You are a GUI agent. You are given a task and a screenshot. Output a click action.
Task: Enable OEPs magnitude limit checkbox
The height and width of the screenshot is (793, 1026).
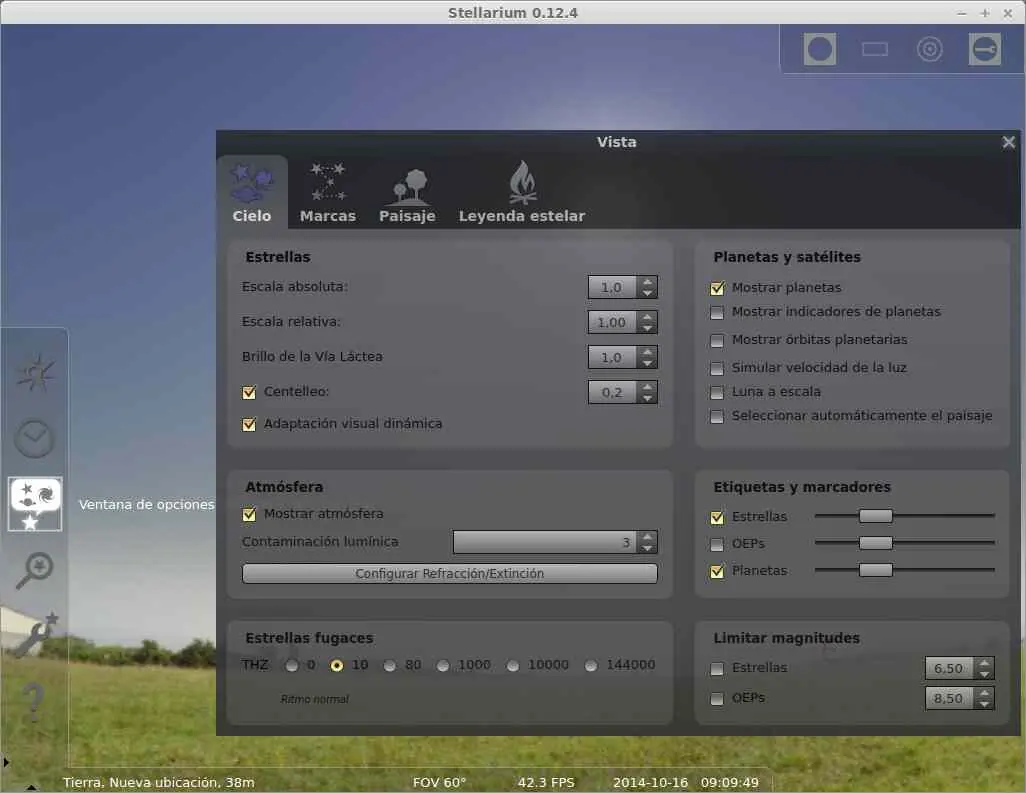[718, 699]
